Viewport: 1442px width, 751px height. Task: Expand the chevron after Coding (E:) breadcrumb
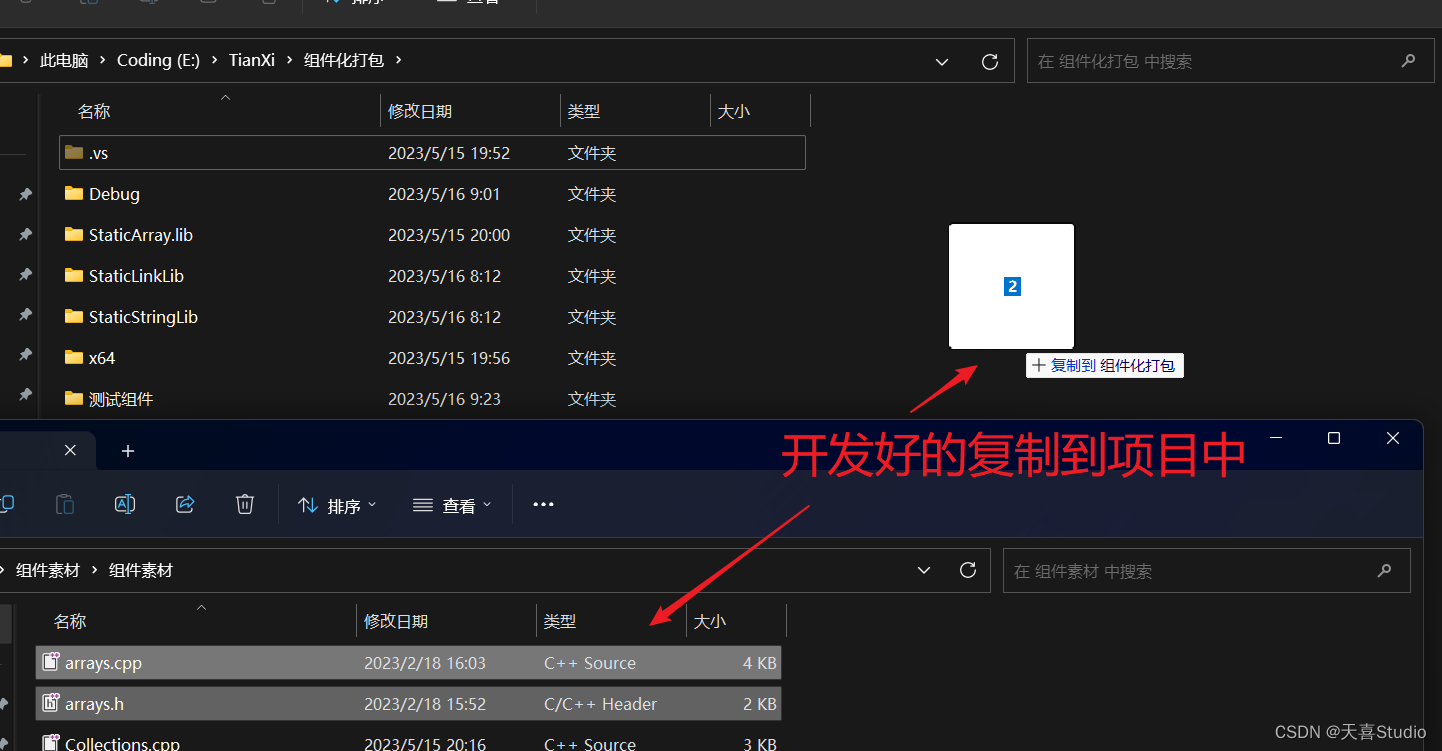click(213, 60)
